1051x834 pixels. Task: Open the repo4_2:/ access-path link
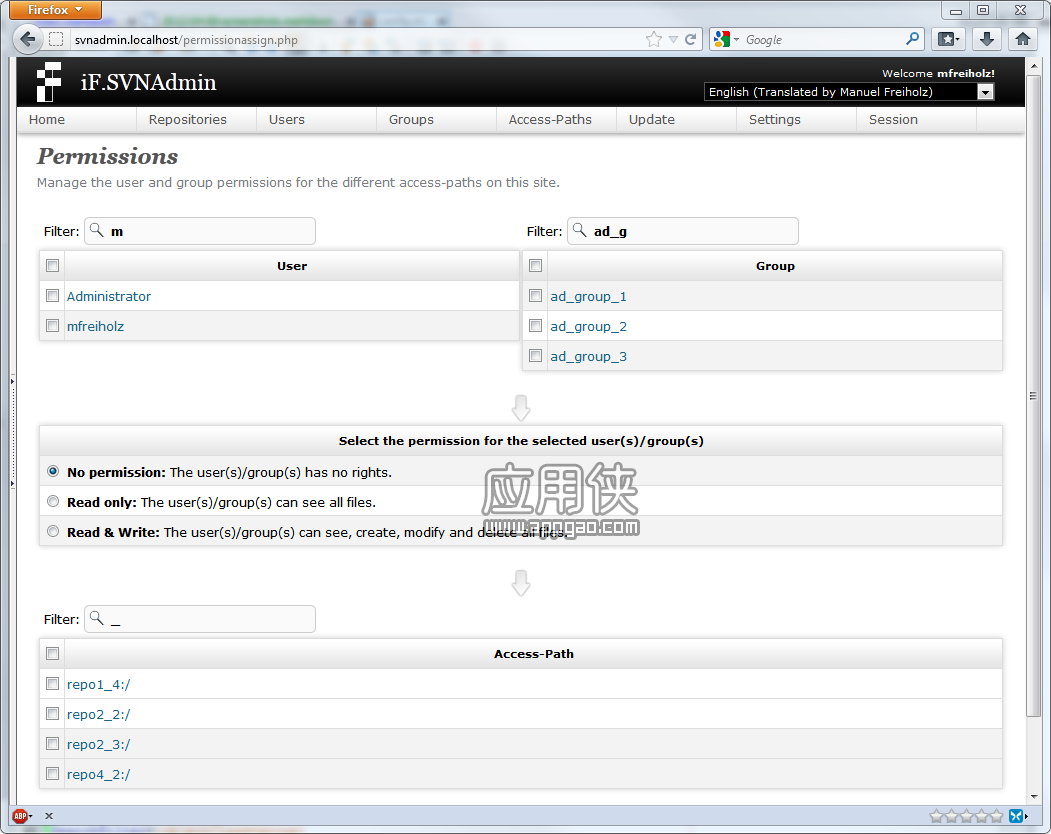[x=99, y=775]
